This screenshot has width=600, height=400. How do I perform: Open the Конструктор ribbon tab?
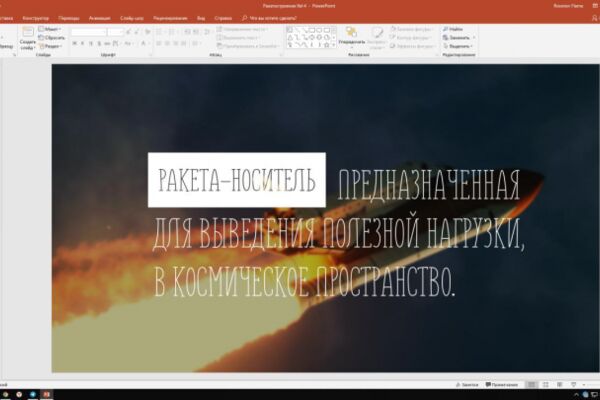[36, 18]
